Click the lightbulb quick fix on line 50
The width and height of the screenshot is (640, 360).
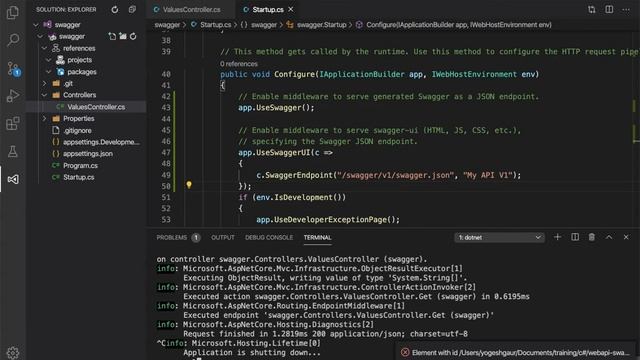189,185
